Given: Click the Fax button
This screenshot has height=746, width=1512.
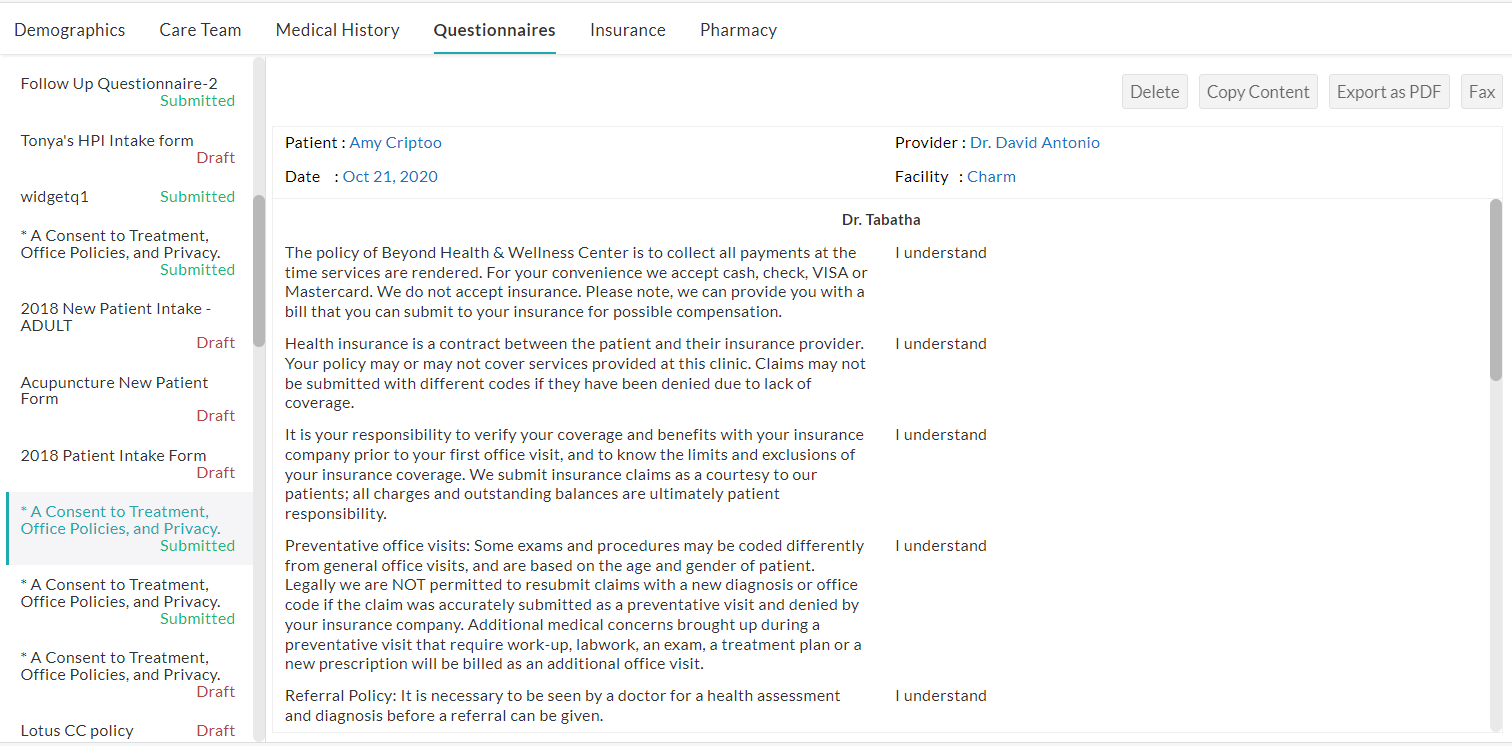Looking at the screenshot, I should click(1482, 91).
